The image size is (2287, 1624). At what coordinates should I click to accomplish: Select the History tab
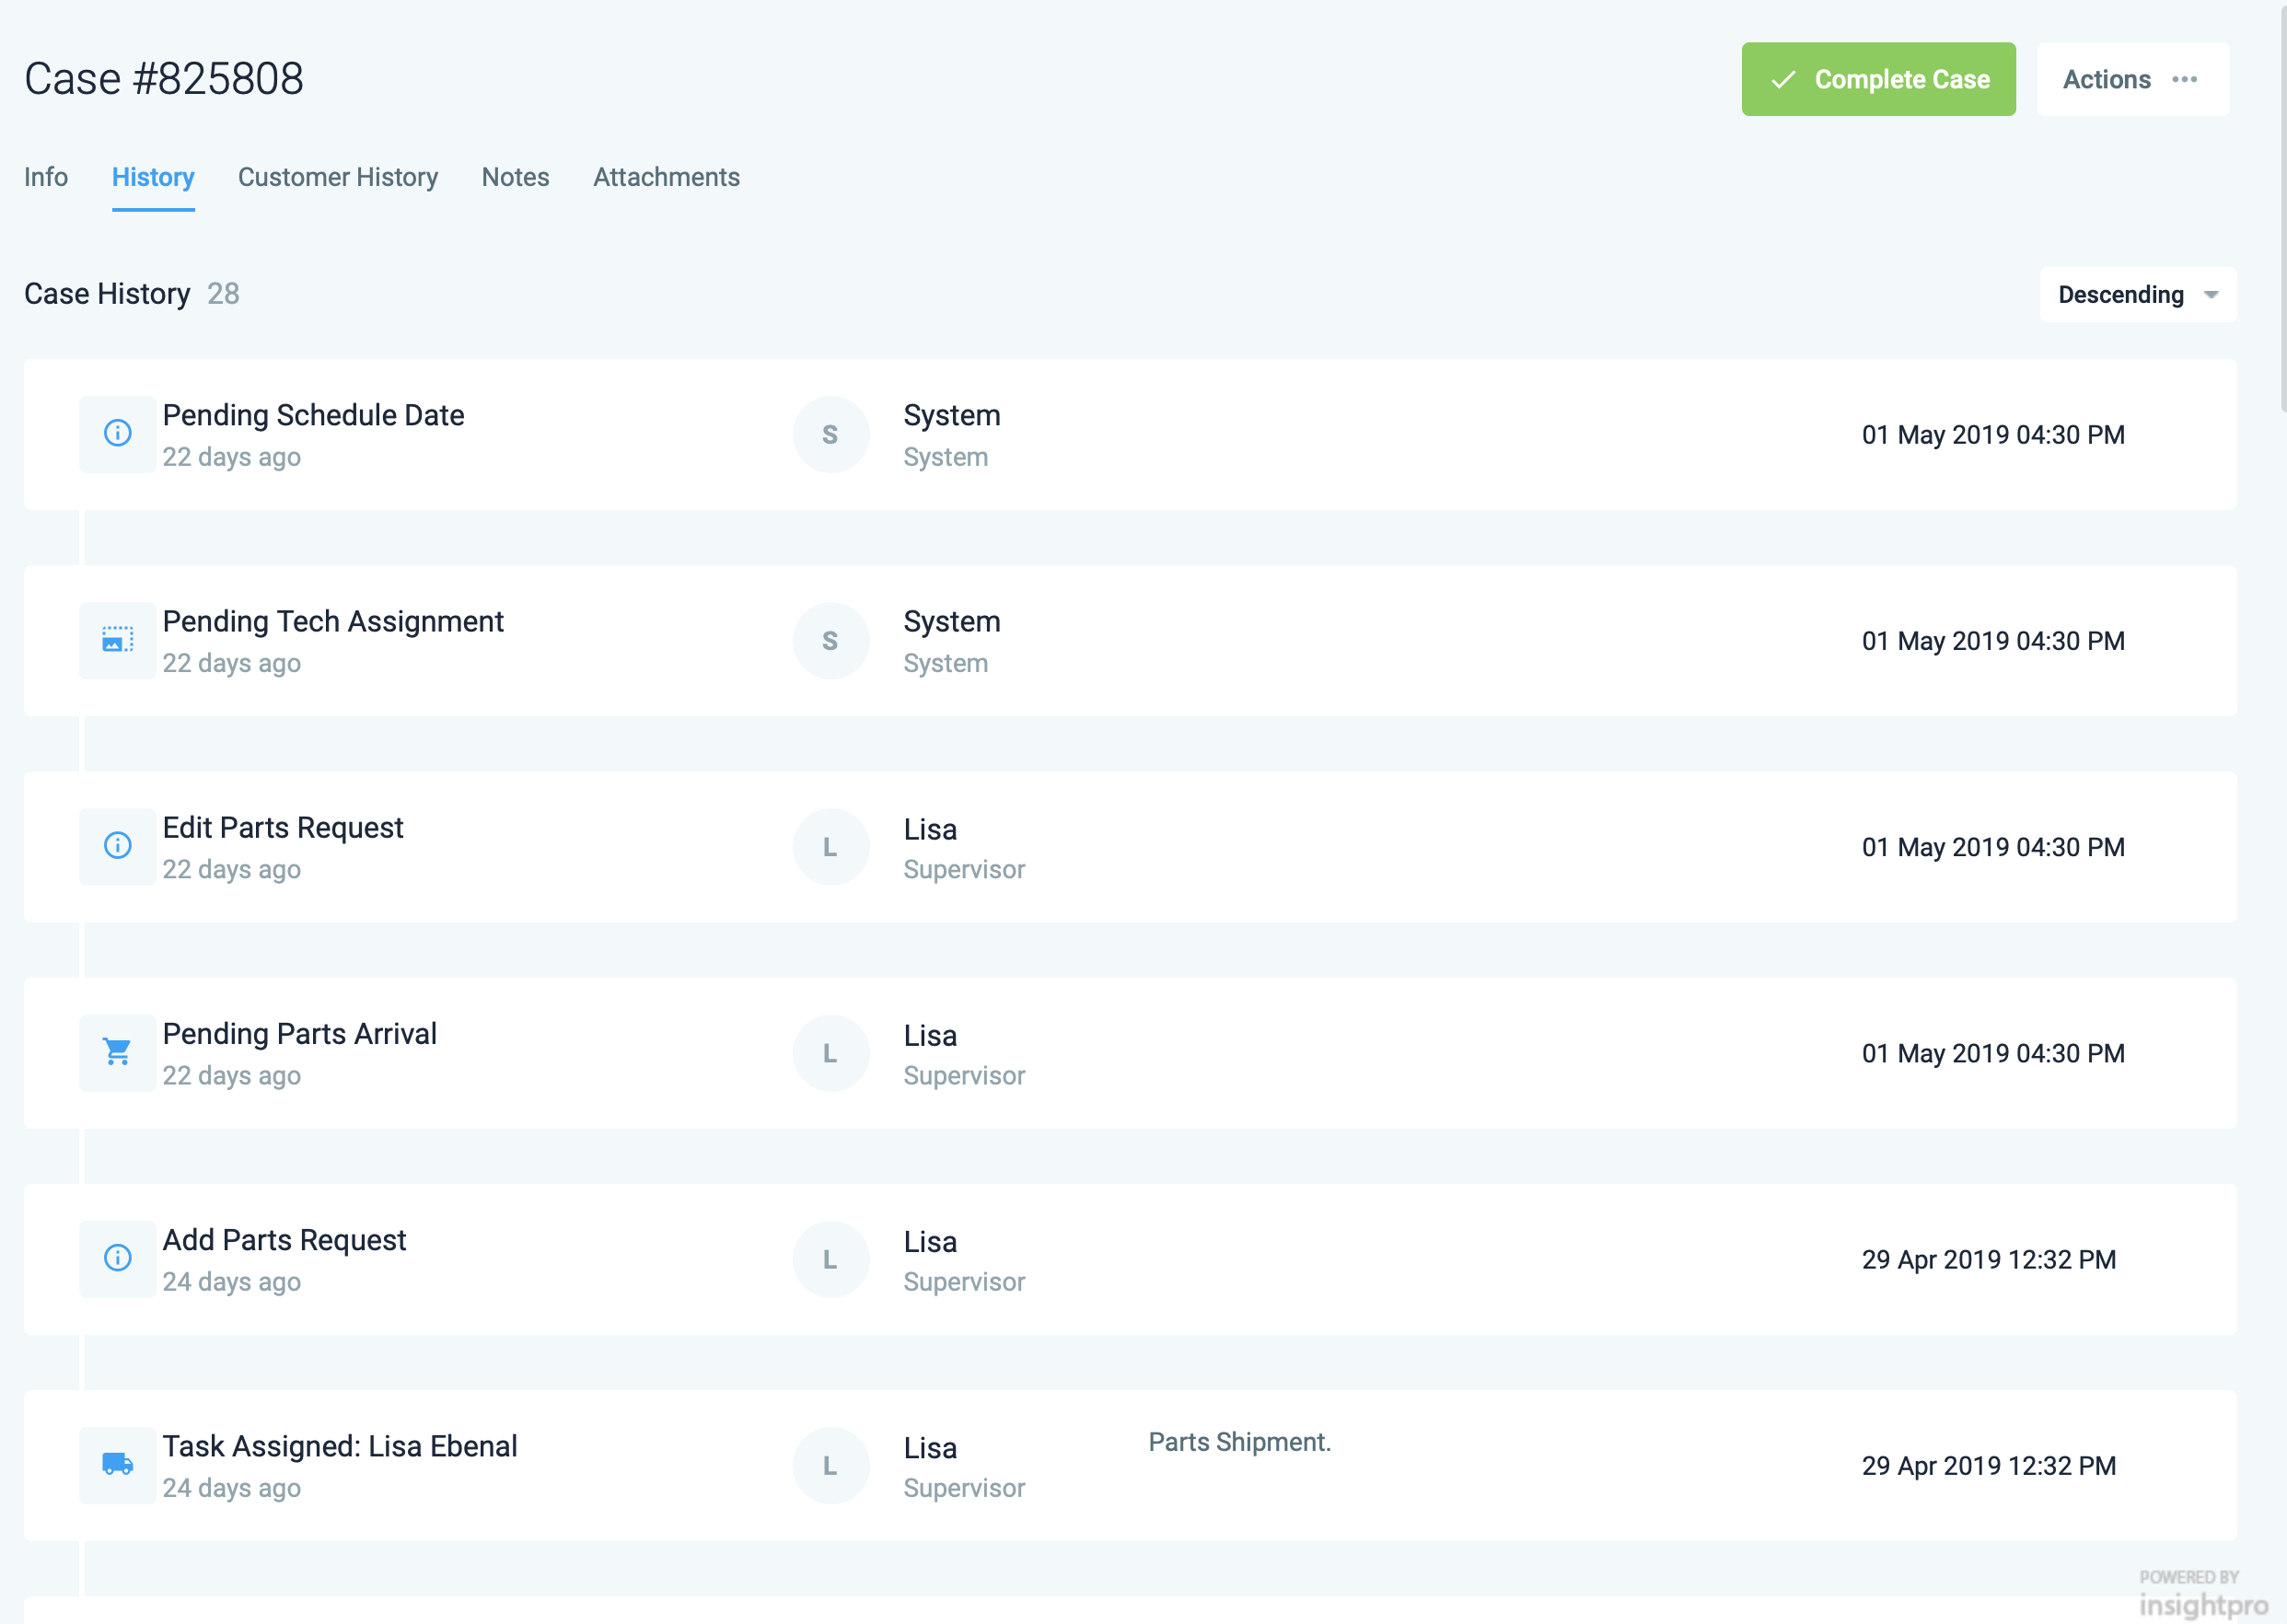[153, 177]
